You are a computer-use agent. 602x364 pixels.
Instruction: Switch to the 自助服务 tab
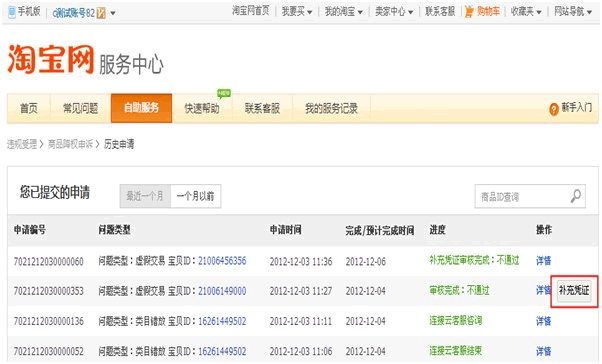tap(141, 108)
